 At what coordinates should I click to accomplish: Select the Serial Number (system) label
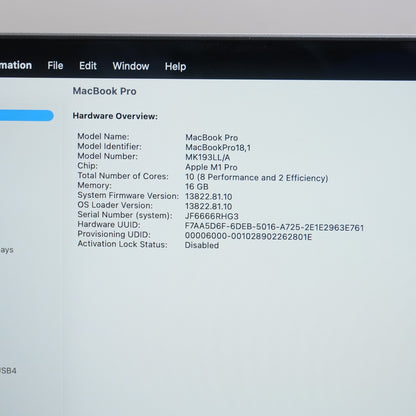pos(125,215)
